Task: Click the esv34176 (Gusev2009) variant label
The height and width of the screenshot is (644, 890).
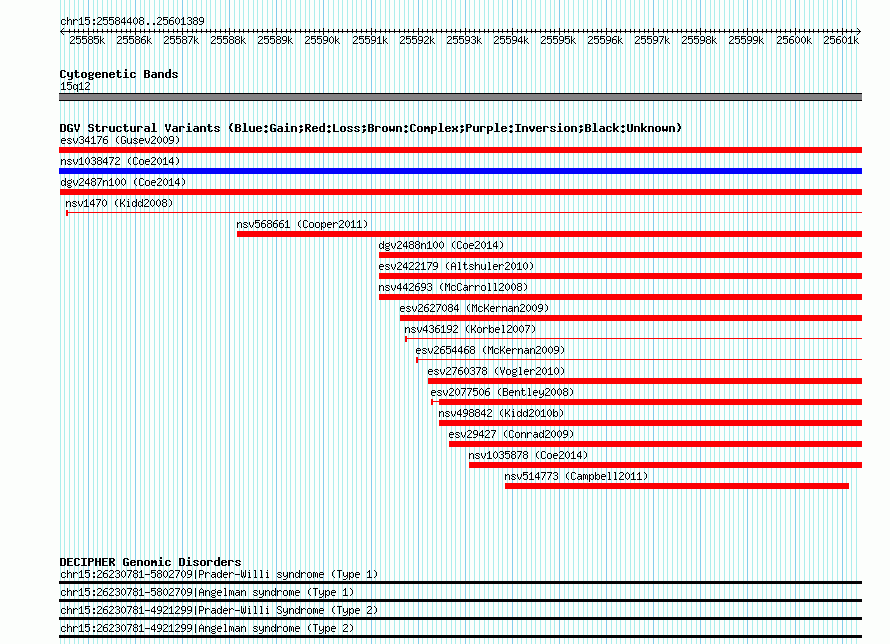Action: (120, 140)
